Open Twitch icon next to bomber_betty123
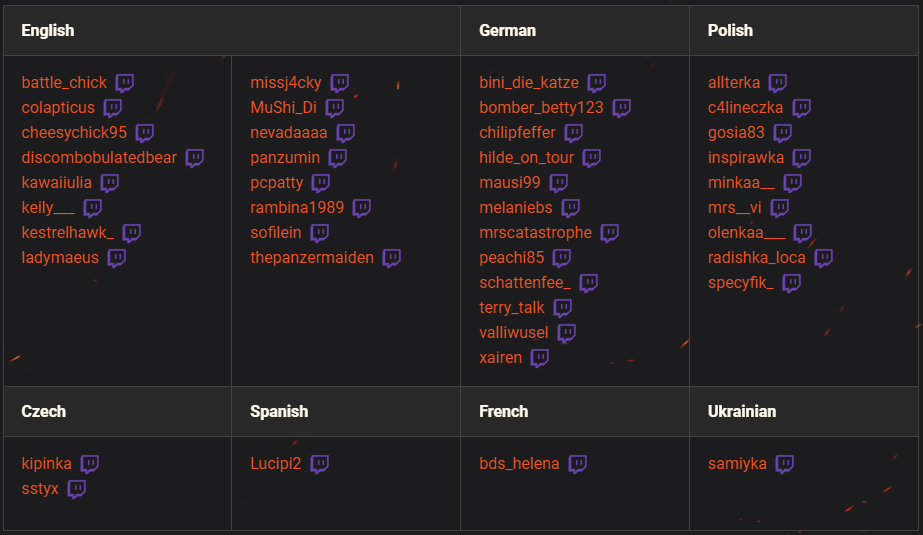Image resolution: width=923 pixels, height=535 pixels. pyautogui.click(x=622, y=108)
